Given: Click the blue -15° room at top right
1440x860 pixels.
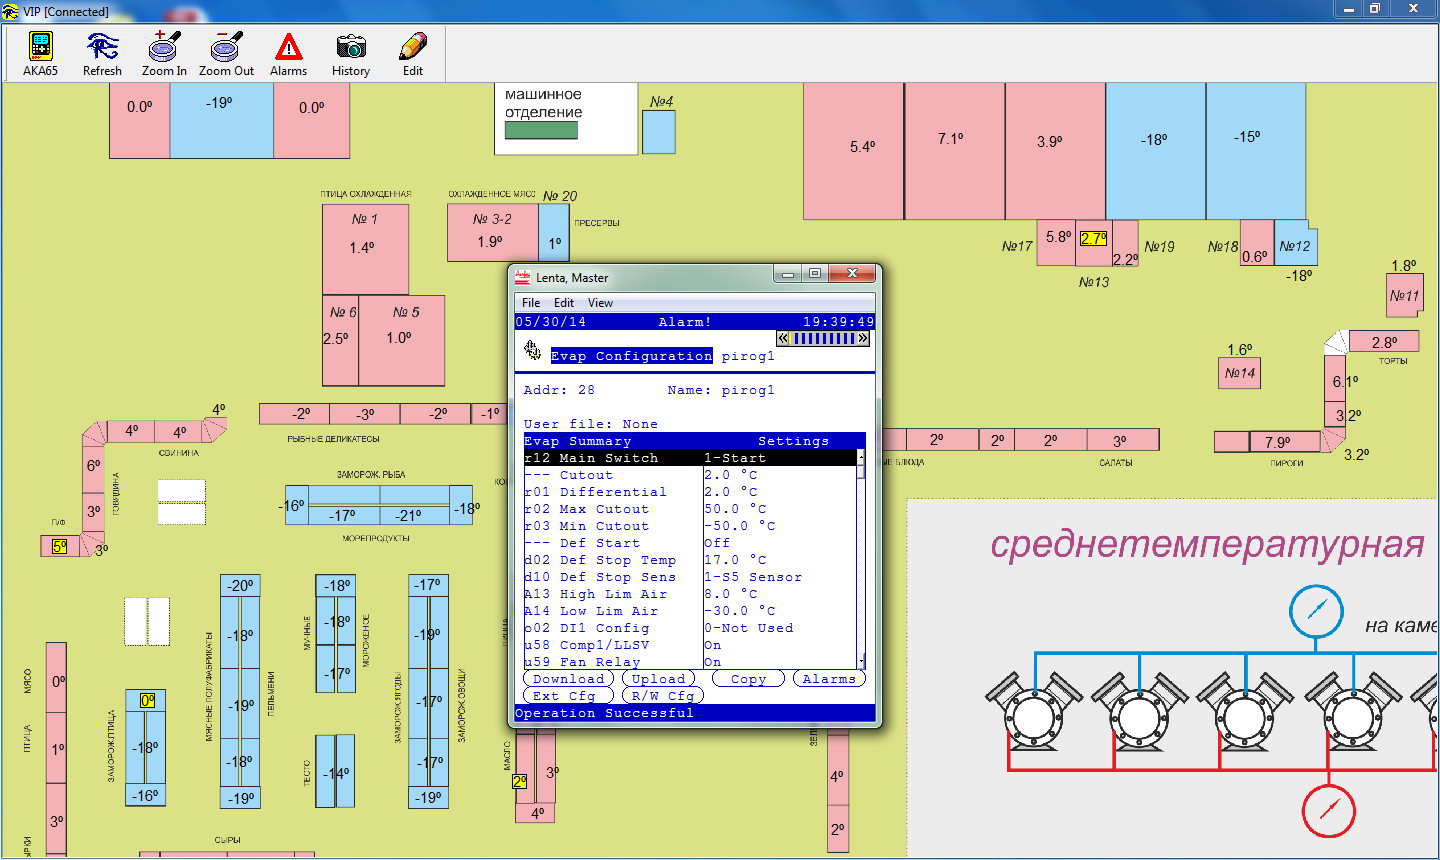Looking at the screenshot, I should coord(1256,151).
